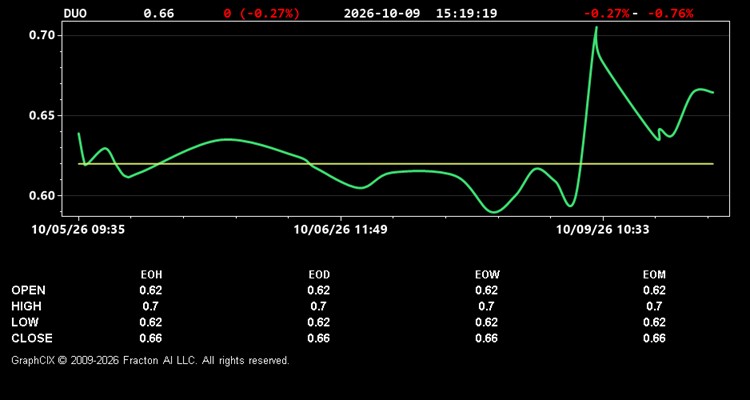The width and height of the screenshot is (750, 400).
Task: Select the DUO ticker symbol
Action: point(75,13)
